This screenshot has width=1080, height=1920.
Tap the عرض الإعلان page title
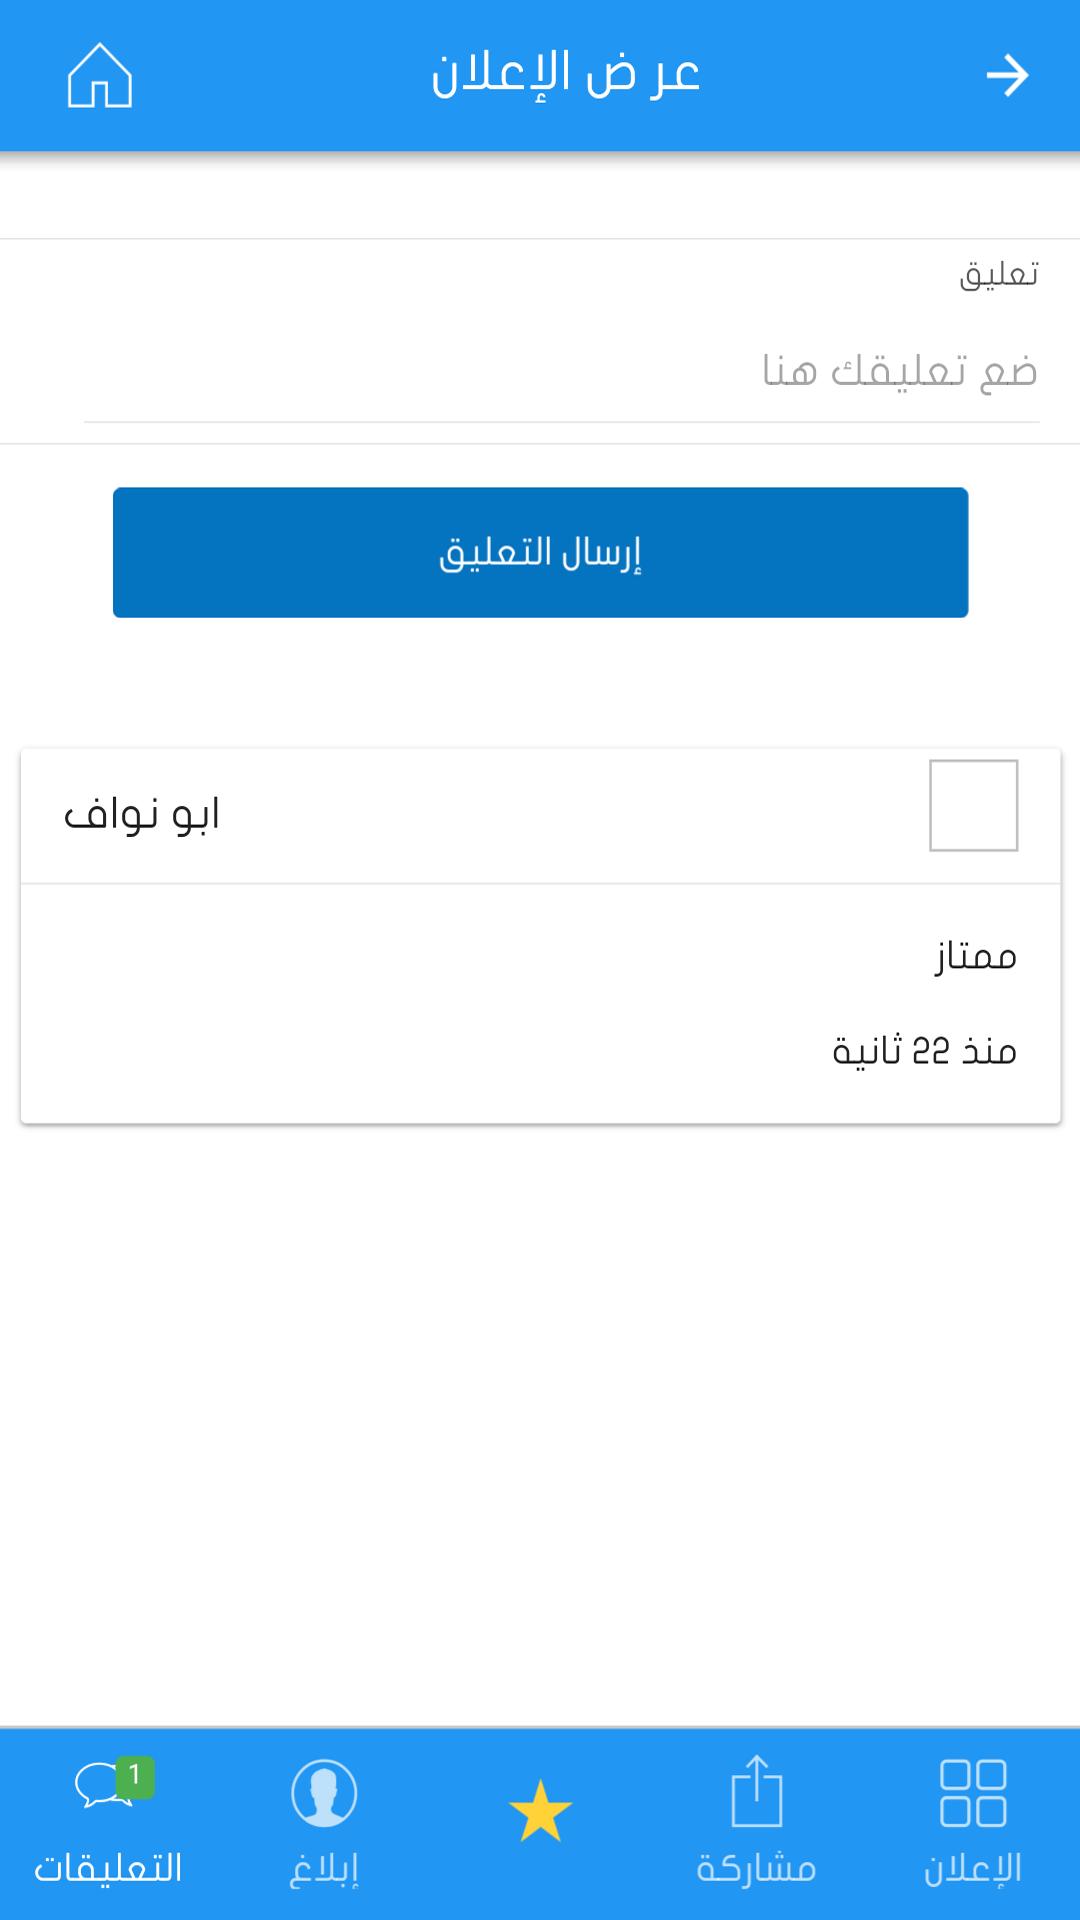pos(565,75)
